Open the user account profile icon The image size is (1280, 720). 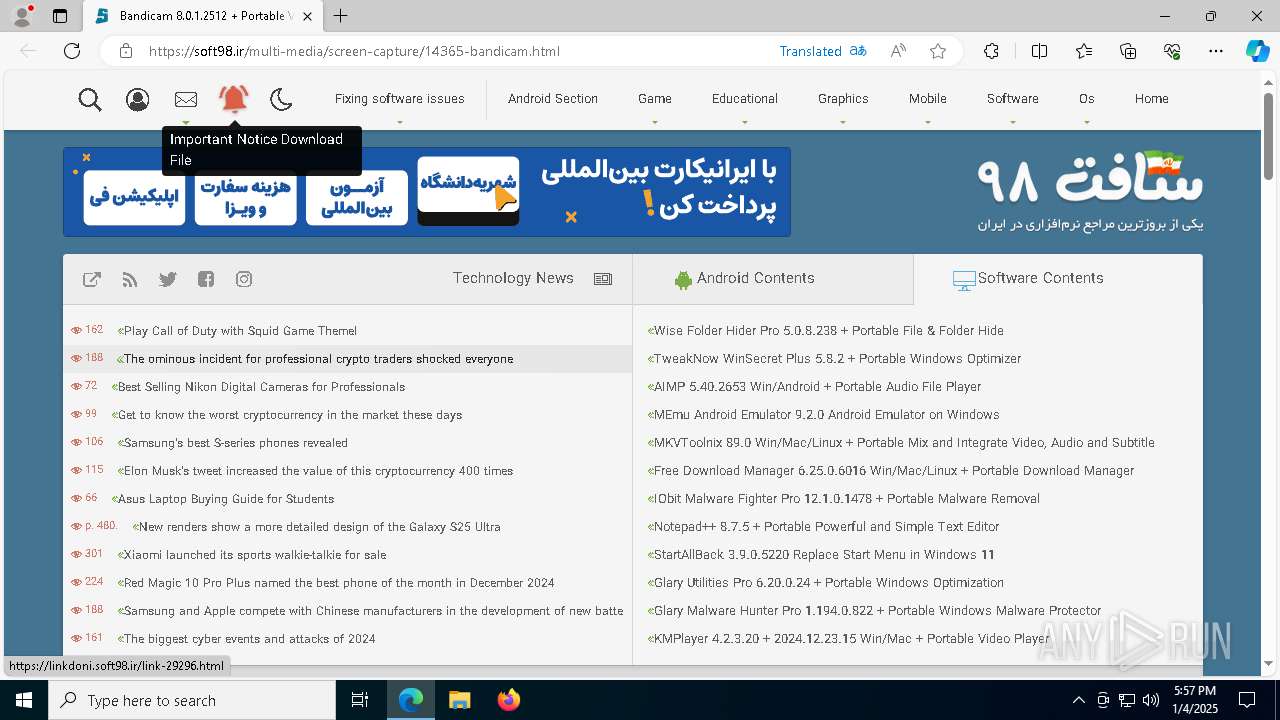coord(138,99)
